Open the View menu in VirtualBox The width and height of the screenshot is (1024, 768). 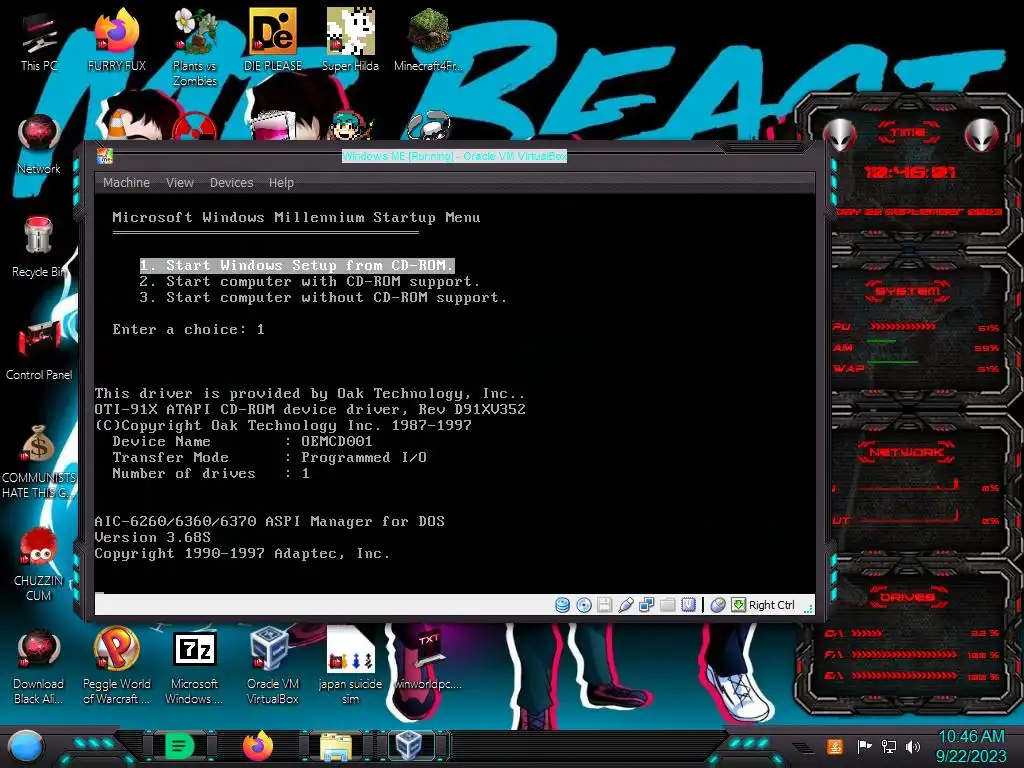click(180, 183)
